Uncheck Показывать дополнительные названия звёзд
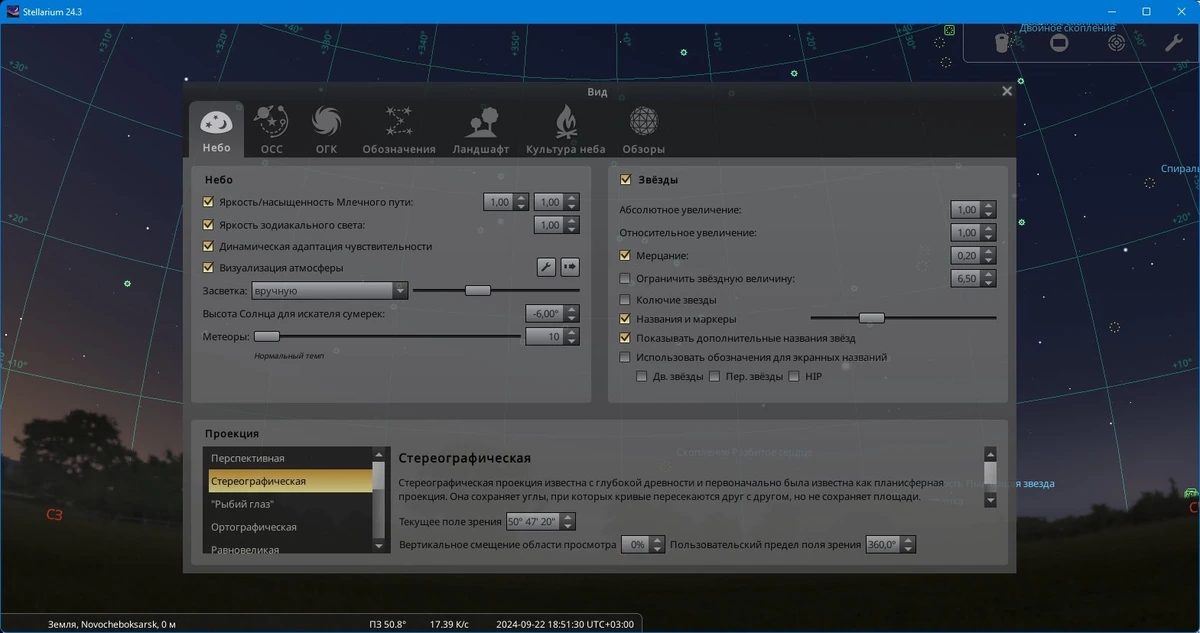The image size is (1200, 633). point(626,338)
